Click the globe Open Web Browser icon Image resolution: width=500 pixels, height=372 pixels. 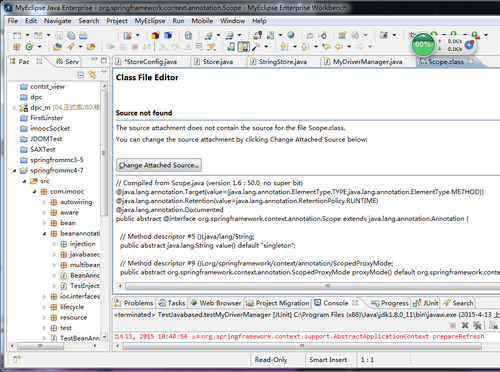pos(291,35)
